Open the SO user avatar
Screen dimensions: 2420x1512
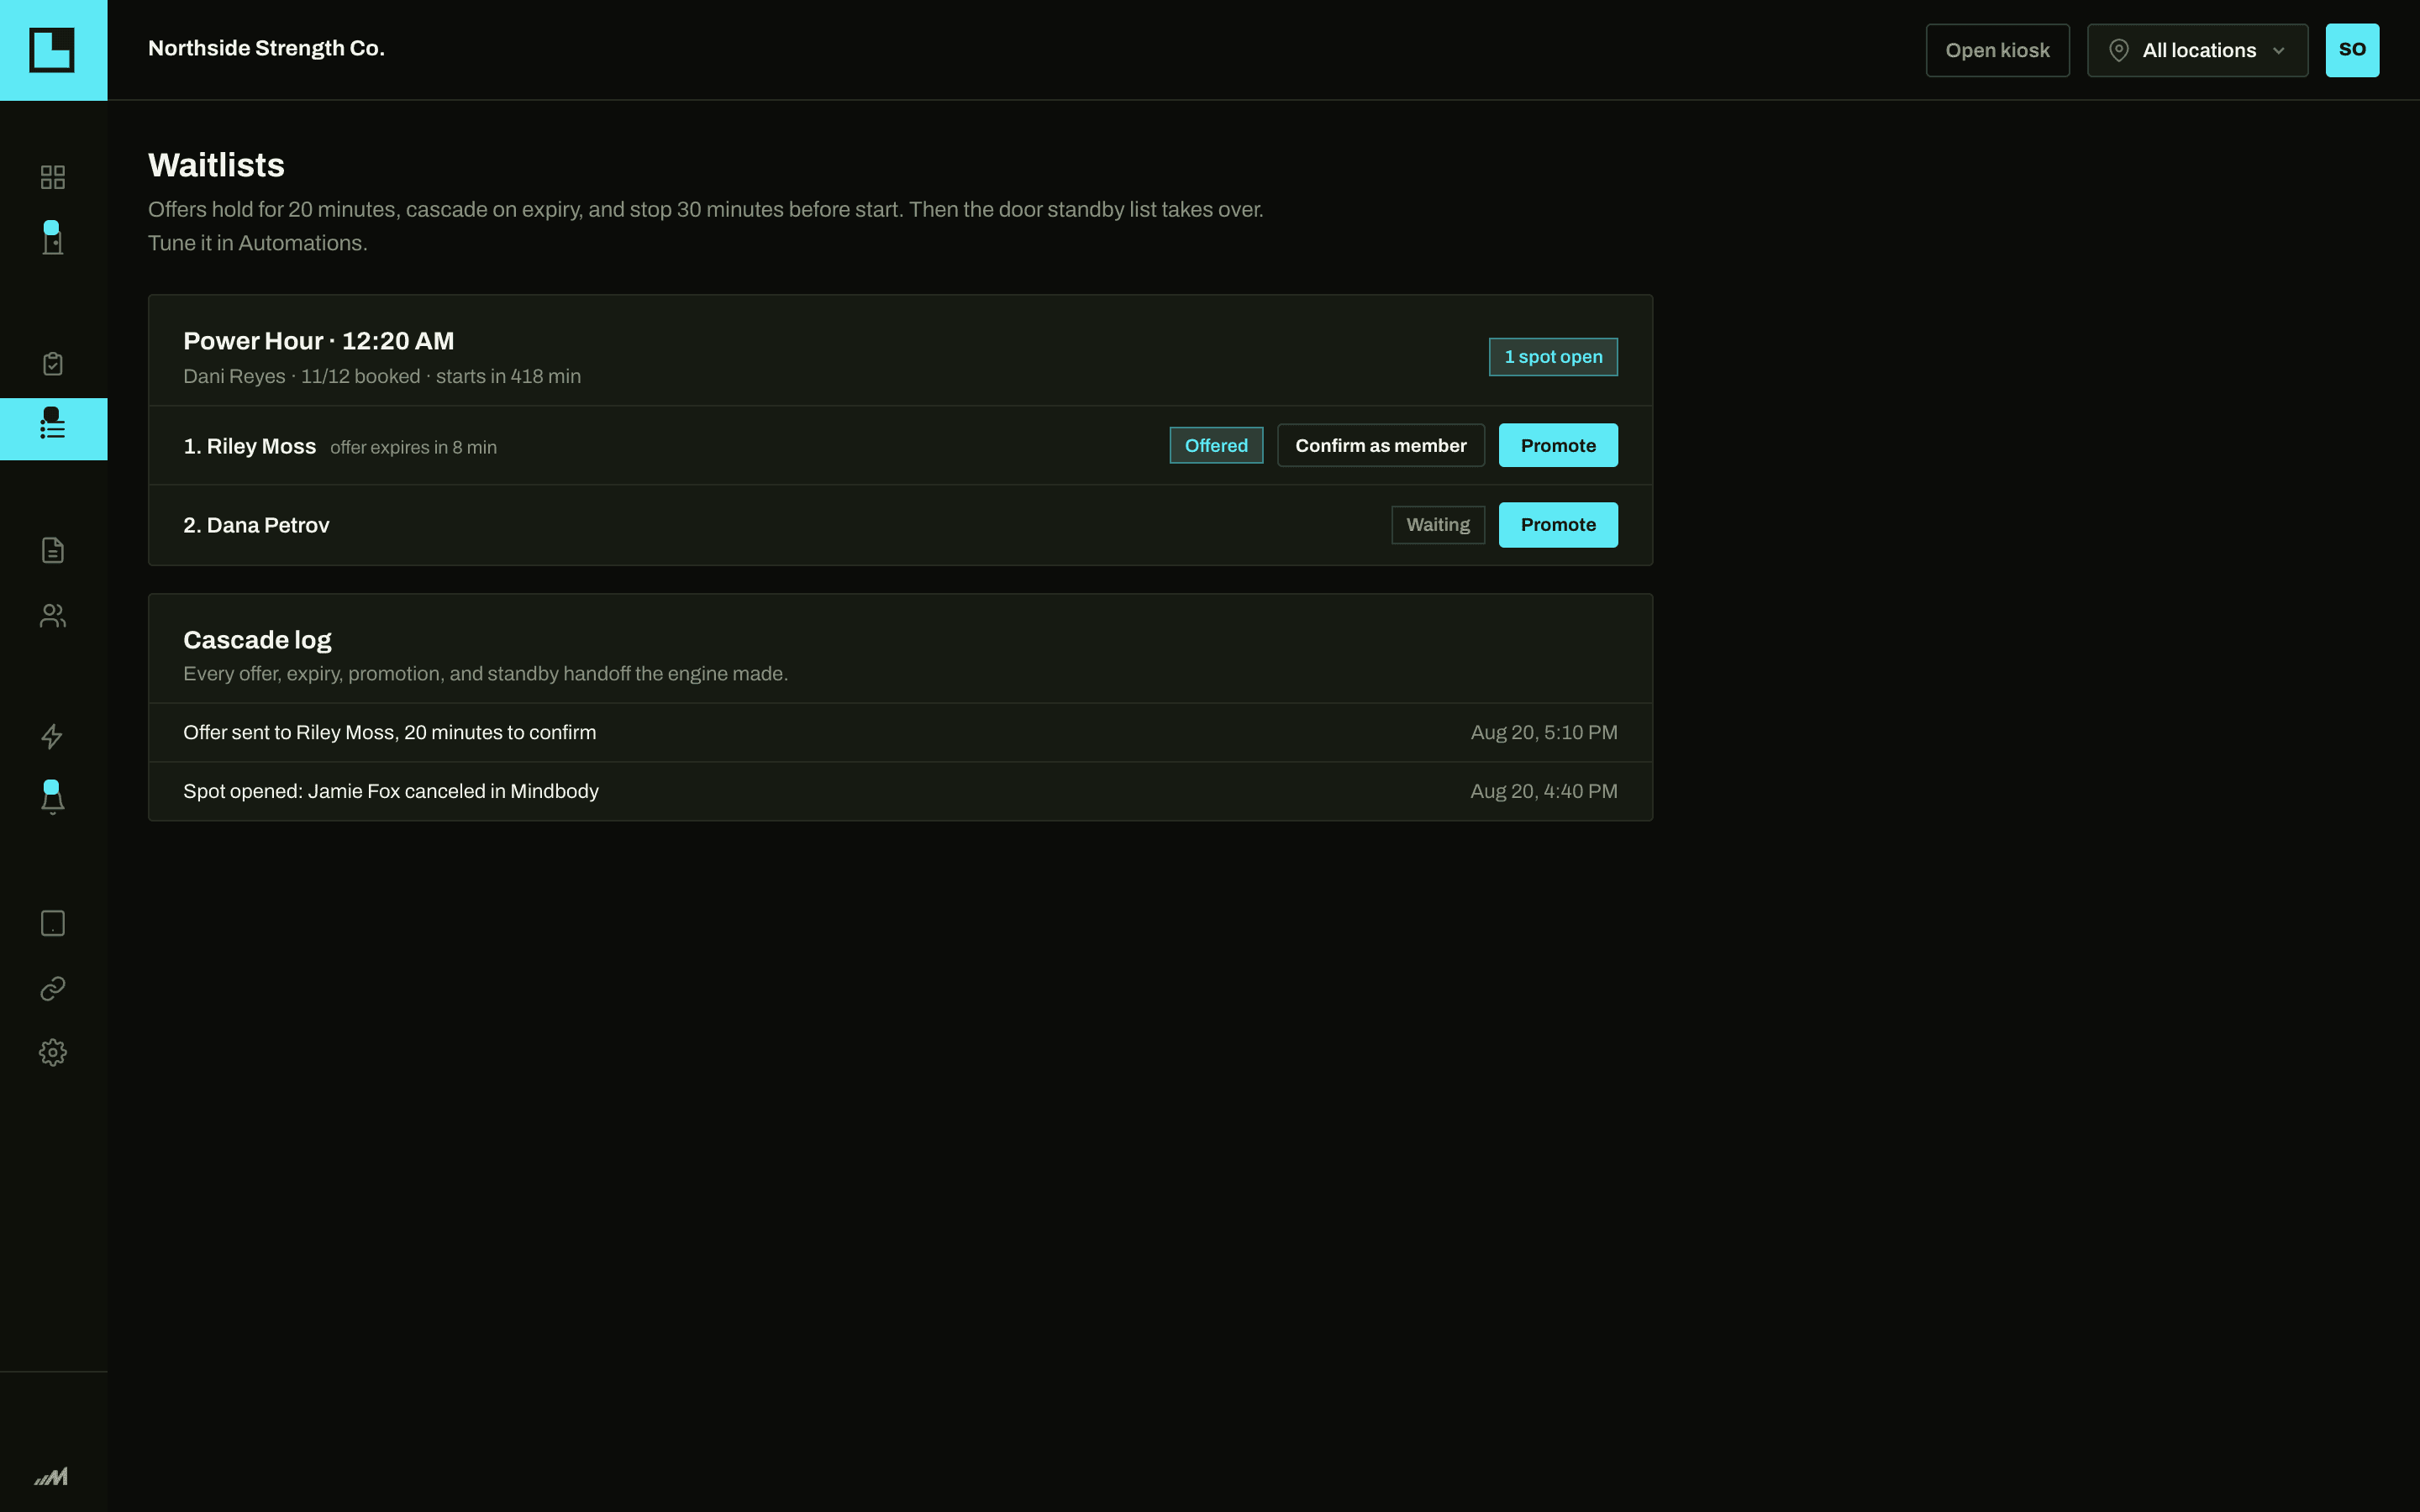point(2352,50)
